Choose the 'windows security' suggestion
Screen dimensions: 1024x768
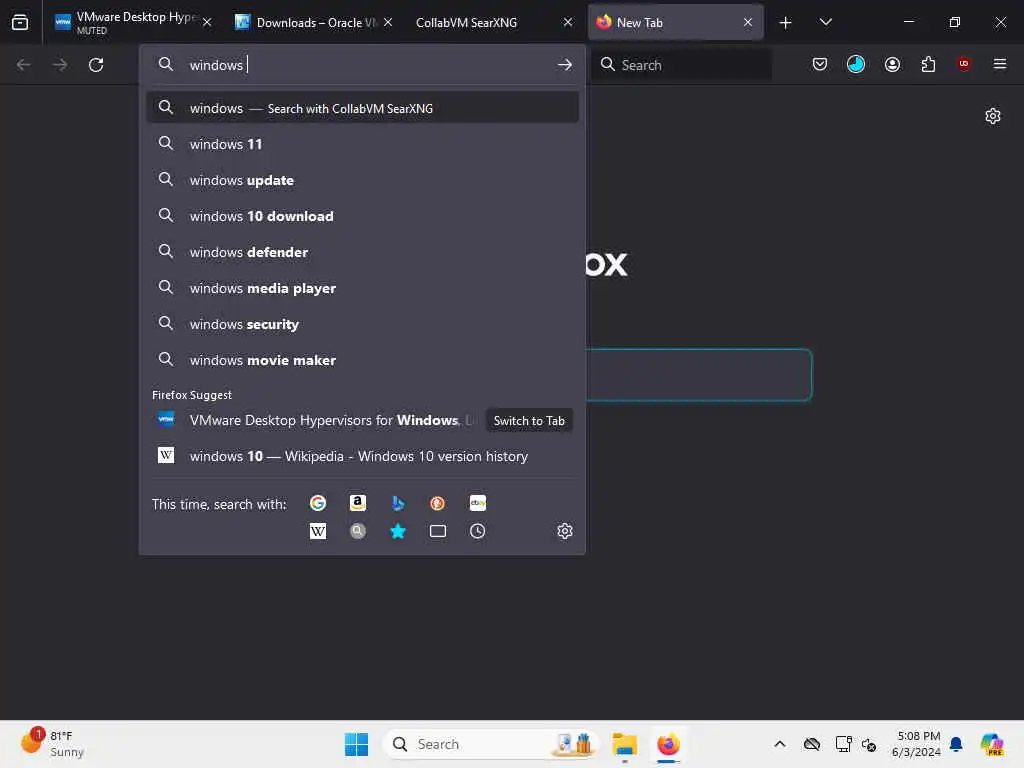point(362,324)
